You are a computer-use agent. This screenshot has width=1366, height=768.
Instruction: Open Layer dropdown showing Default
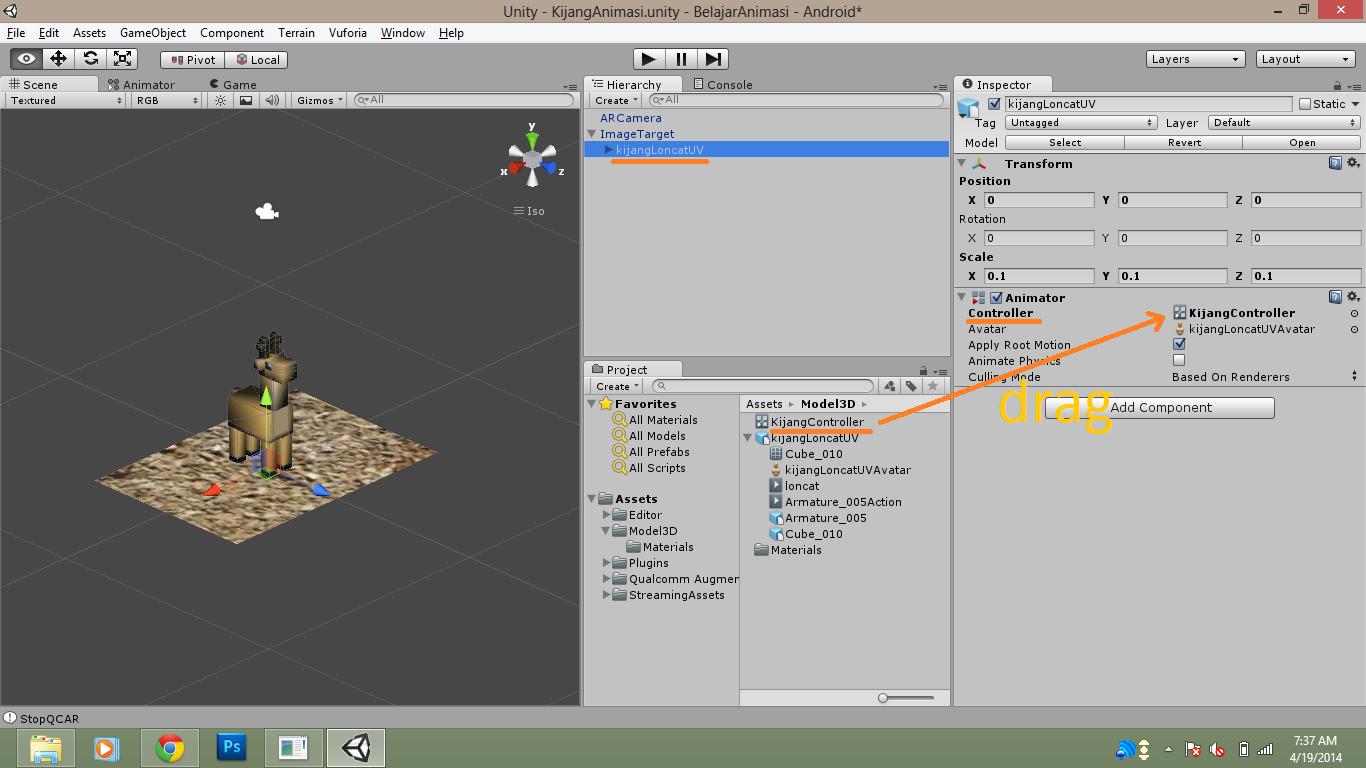coord(1284,123)
